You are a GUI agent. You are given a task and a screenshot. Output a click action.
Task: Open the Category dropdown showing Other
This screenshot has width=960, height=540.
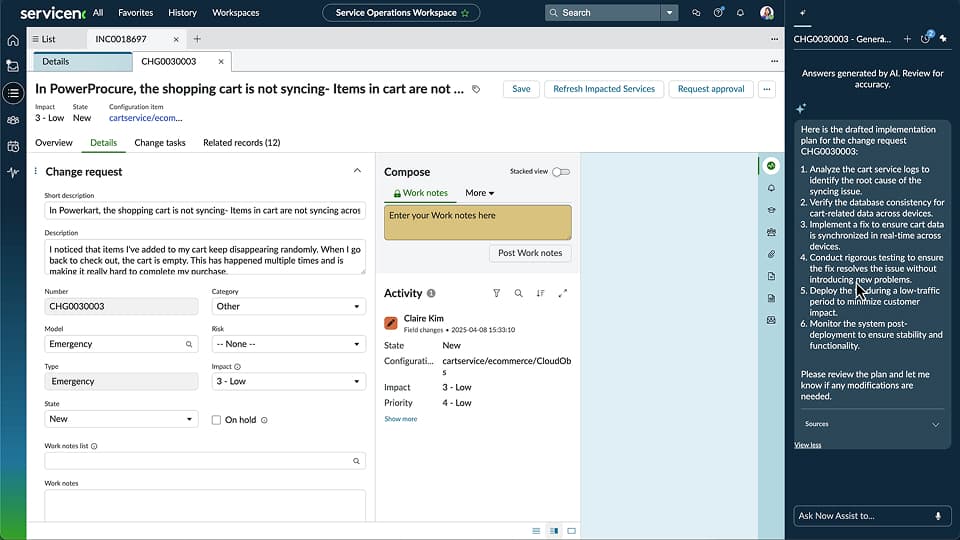[288, 307]
